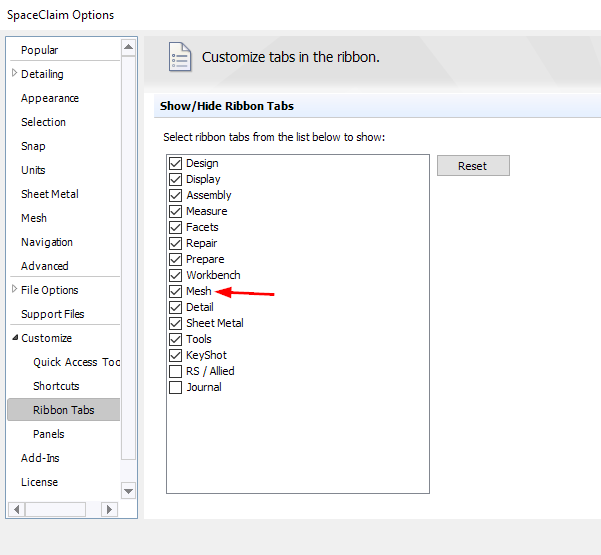The width and height of the screenshot is (601, 555).
Task: Toggle the KeyShot ribbon tab checkbox
Action: point(176,355)
